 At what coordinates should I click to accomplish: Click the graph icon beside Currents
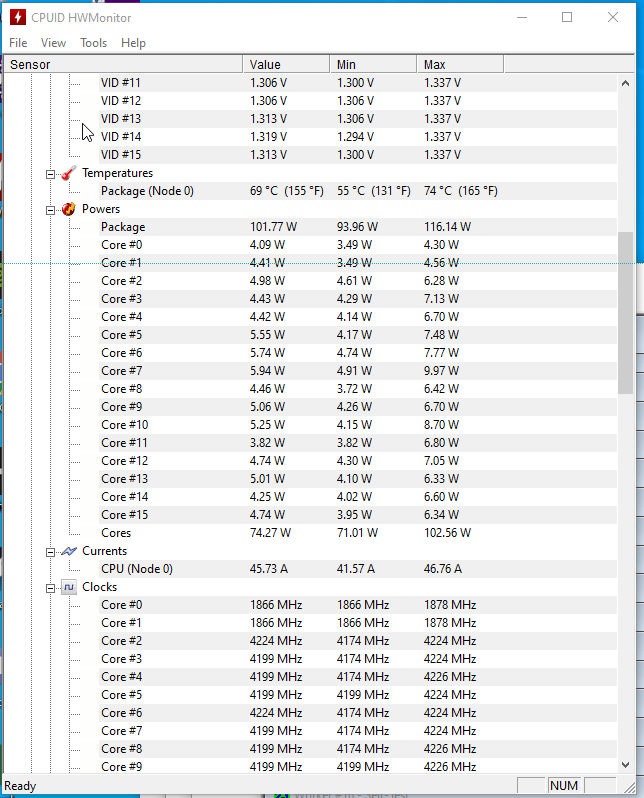(x=69, y=551)
